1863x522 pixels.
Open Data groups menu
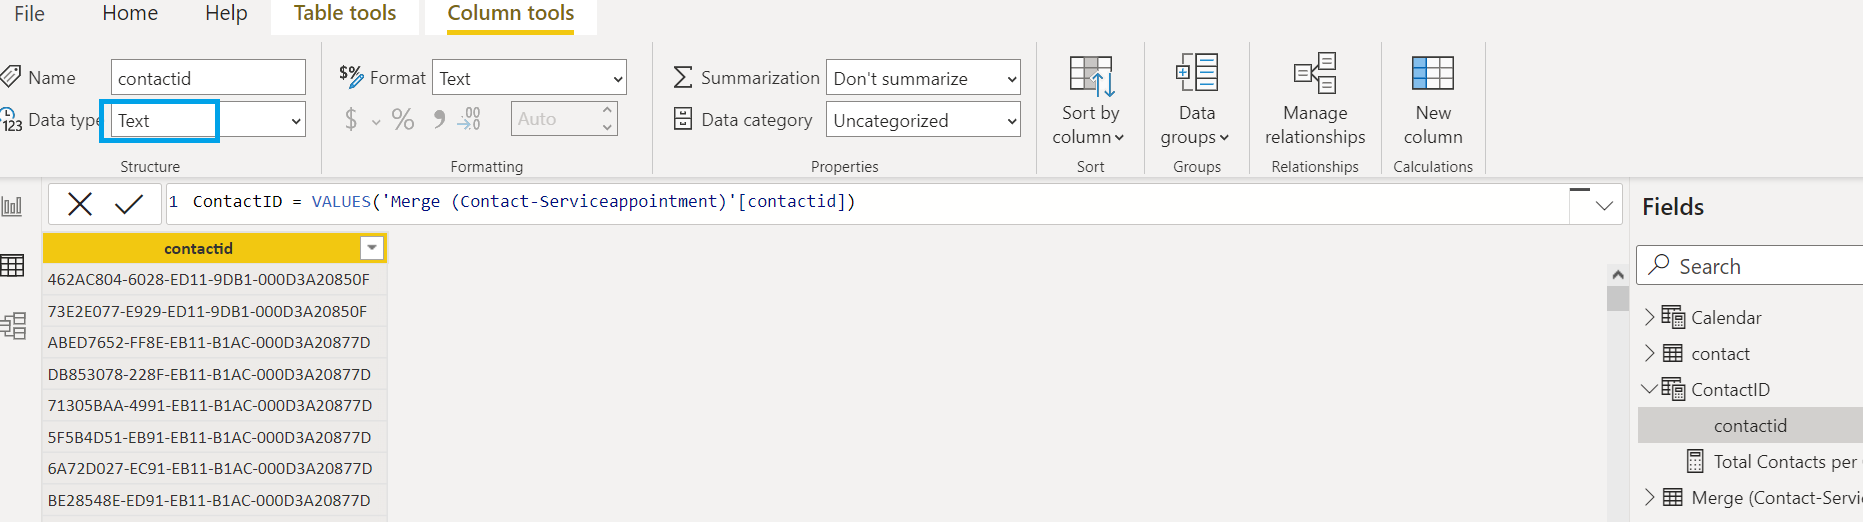point(1196,99)
